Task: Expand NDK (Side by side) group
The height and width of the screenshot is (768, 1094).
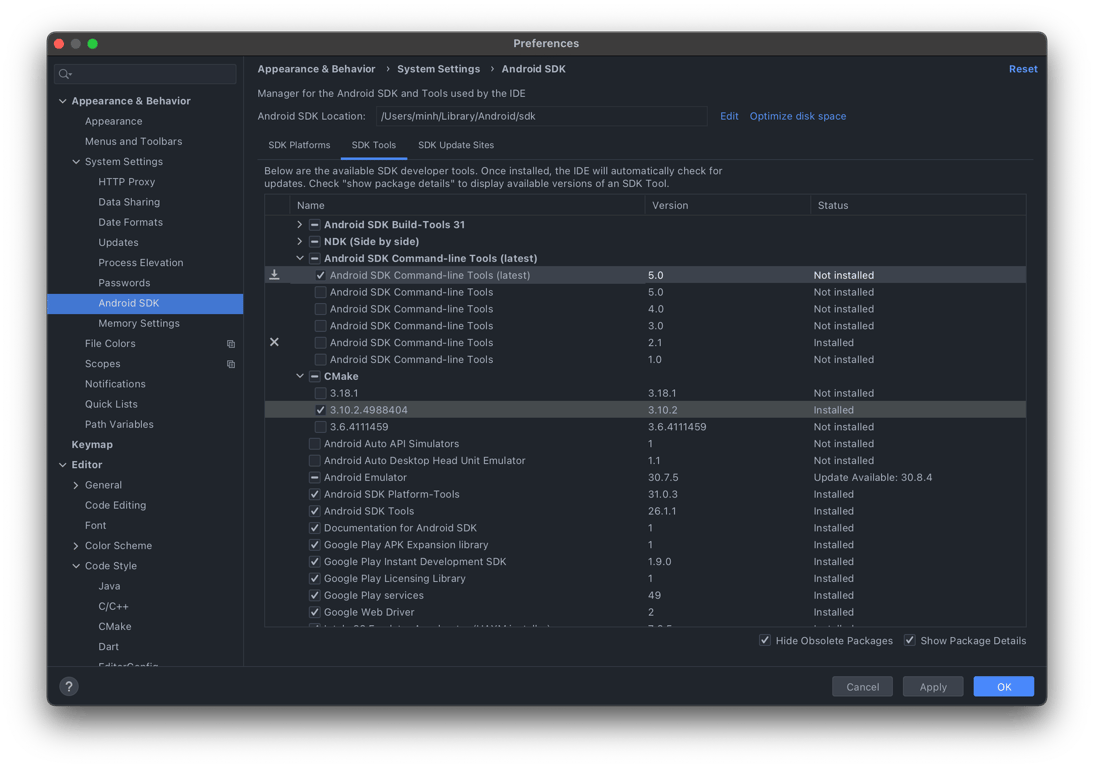Action: coord(300,241)
